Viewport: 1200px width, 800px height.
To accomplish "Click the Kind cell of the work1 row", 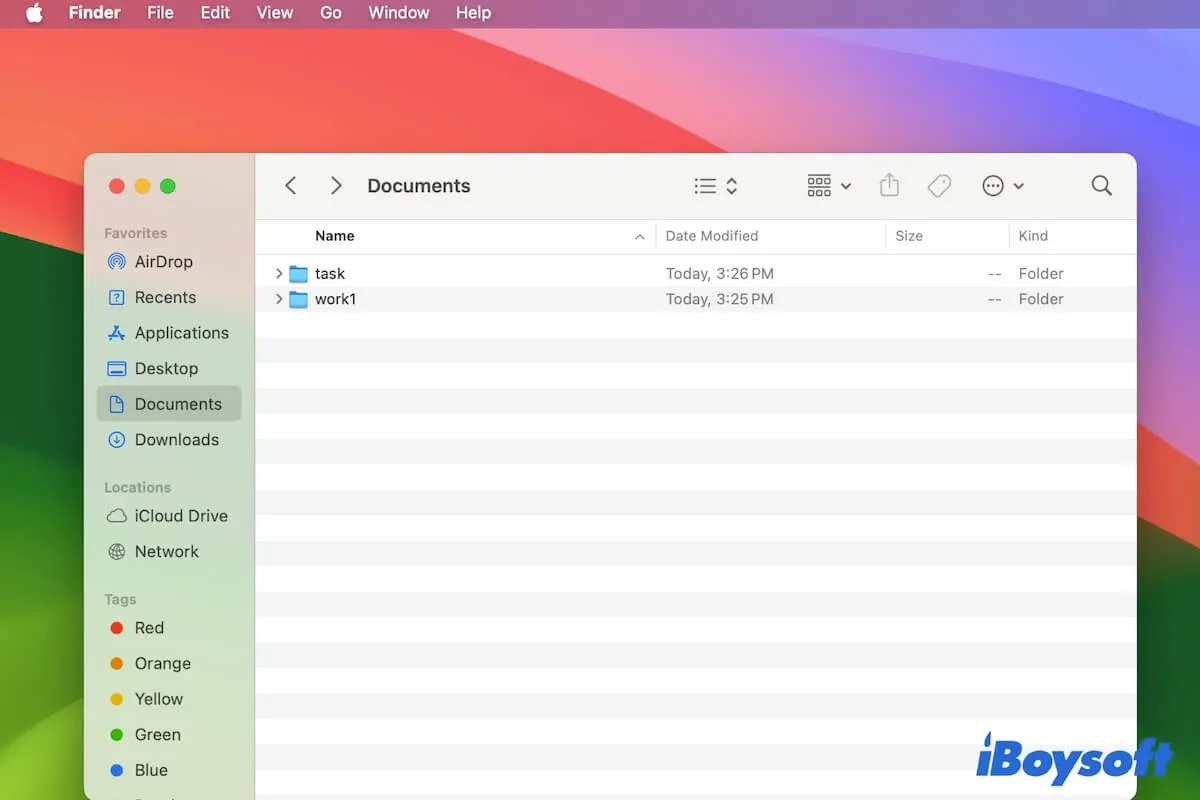I will click(x=1041, y=299).
